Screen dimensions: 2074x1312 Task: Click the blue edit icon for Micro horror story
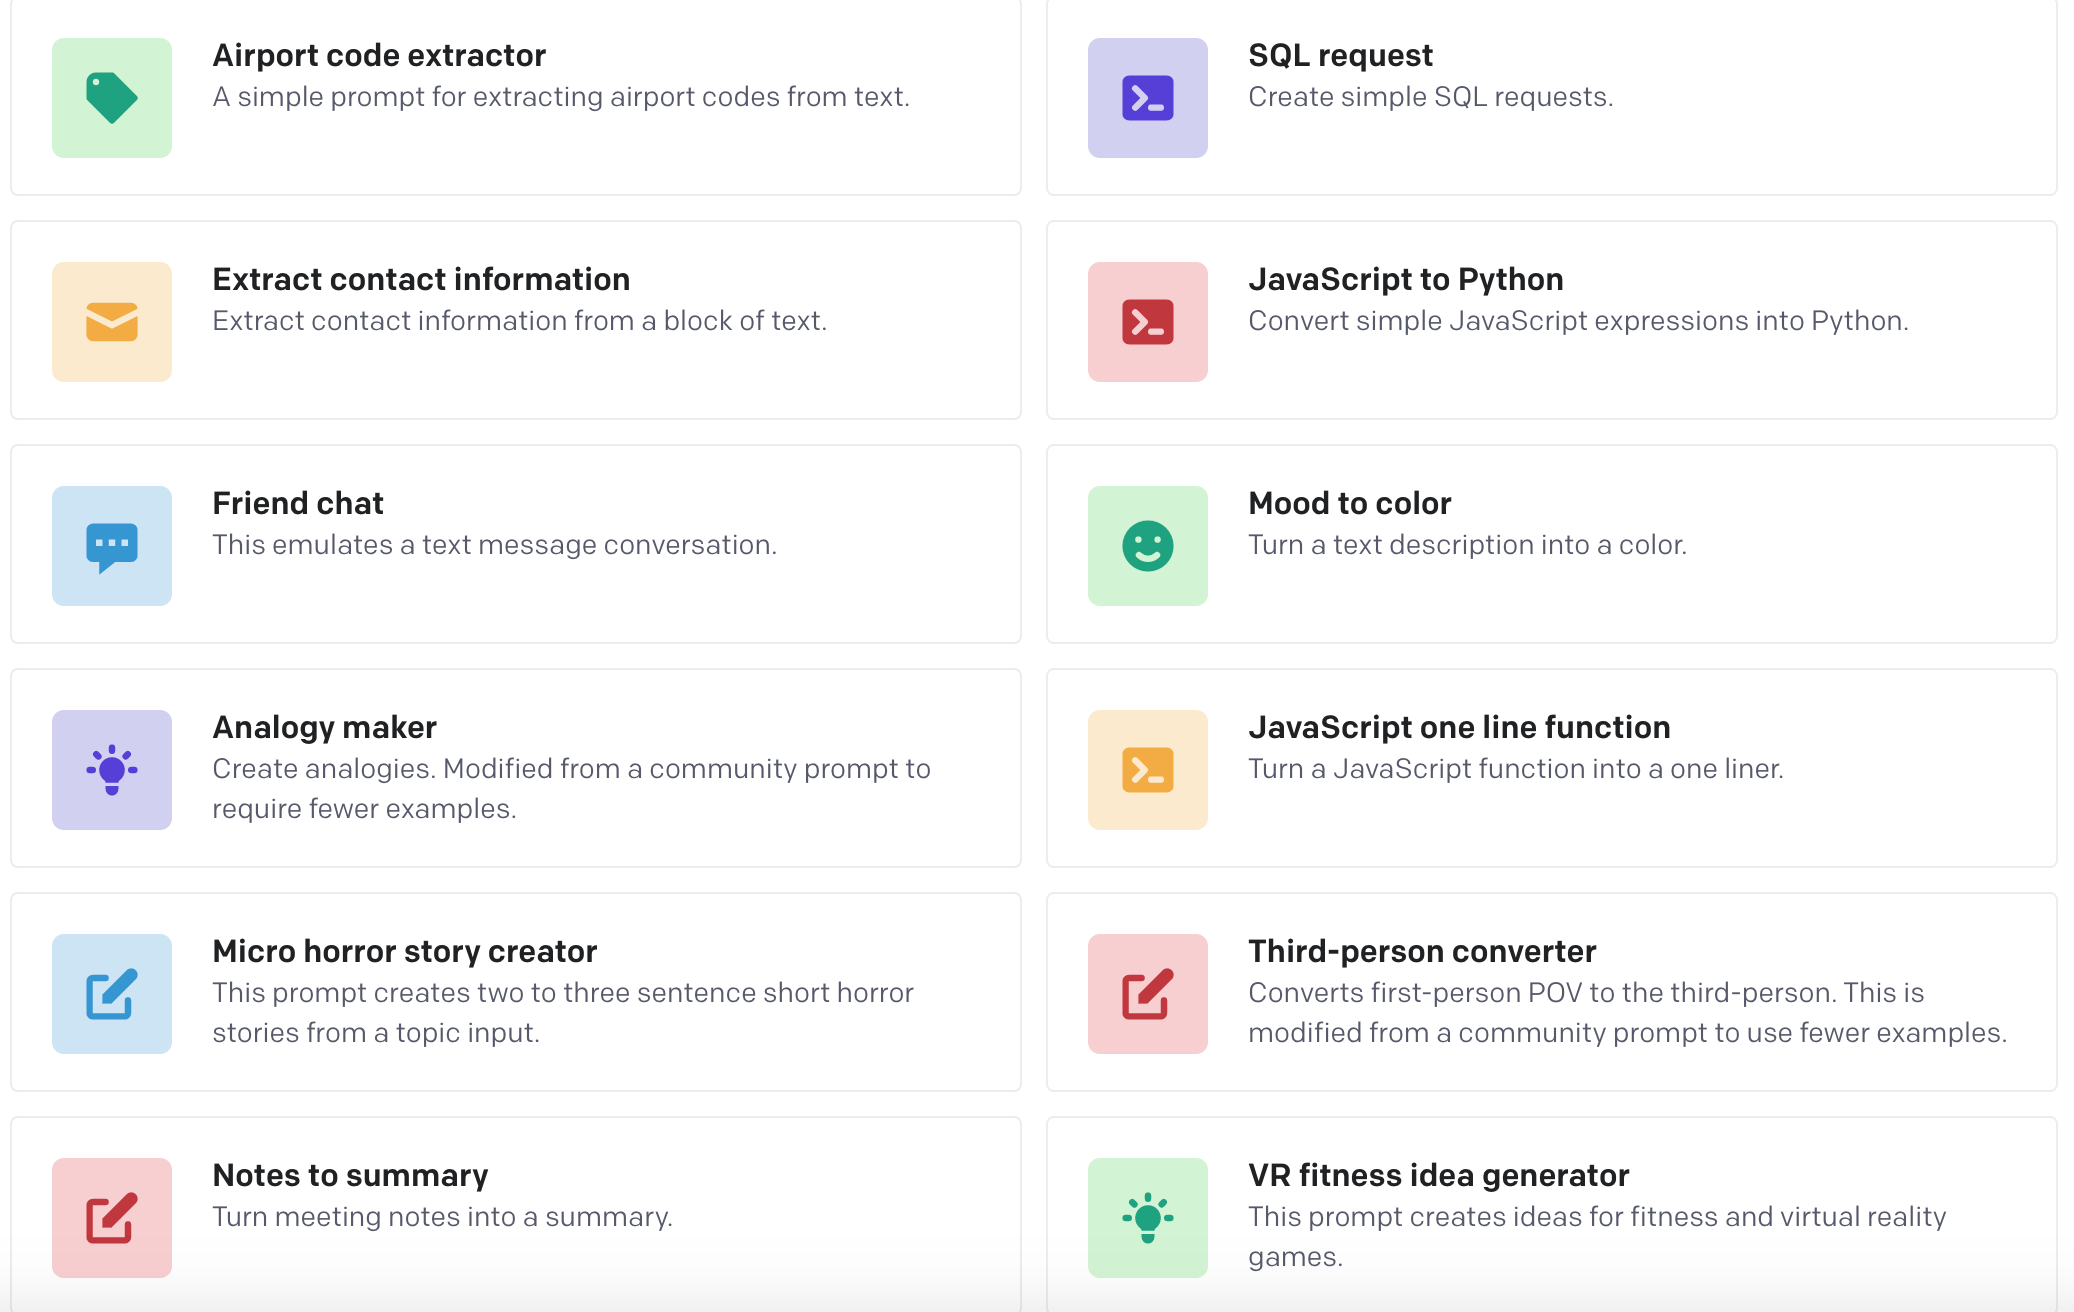click(x=112, y=994)
